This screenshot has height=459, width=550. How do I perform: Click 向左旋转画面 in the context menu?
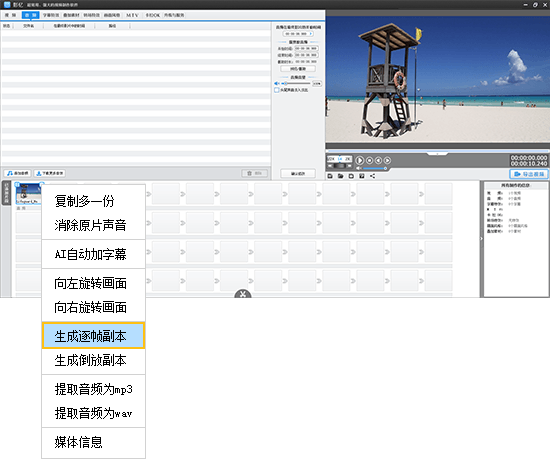click(93, 283)
